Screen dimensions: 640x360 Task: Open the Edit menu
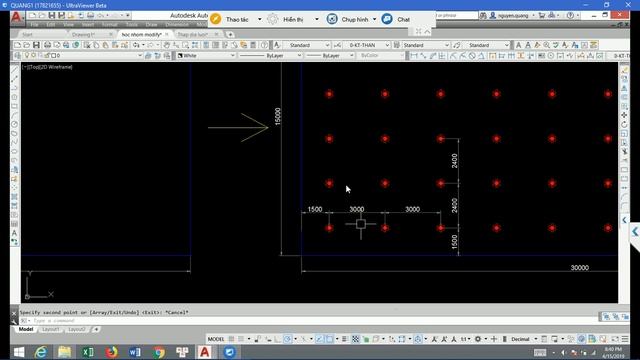(x=51, y=25)
